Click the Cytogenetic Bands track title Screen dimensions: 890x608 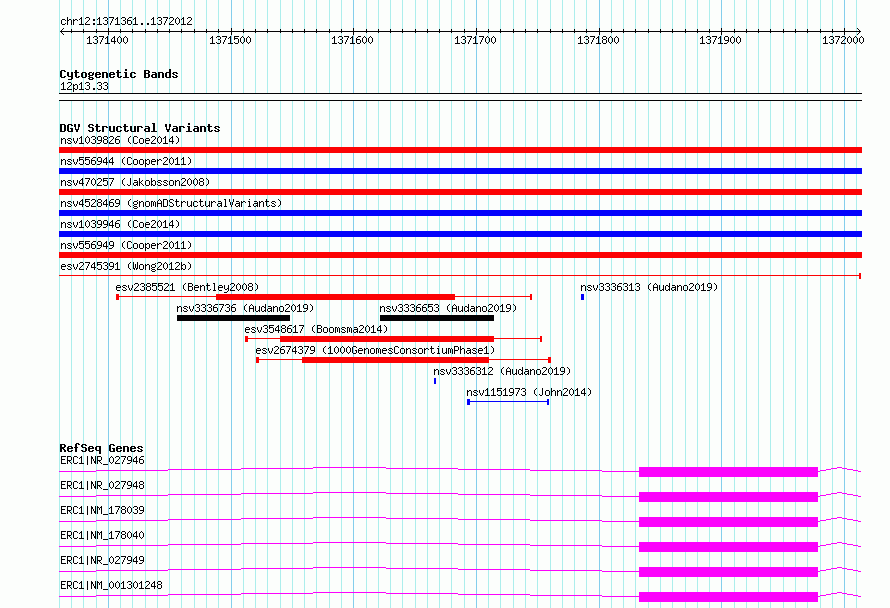119,74
